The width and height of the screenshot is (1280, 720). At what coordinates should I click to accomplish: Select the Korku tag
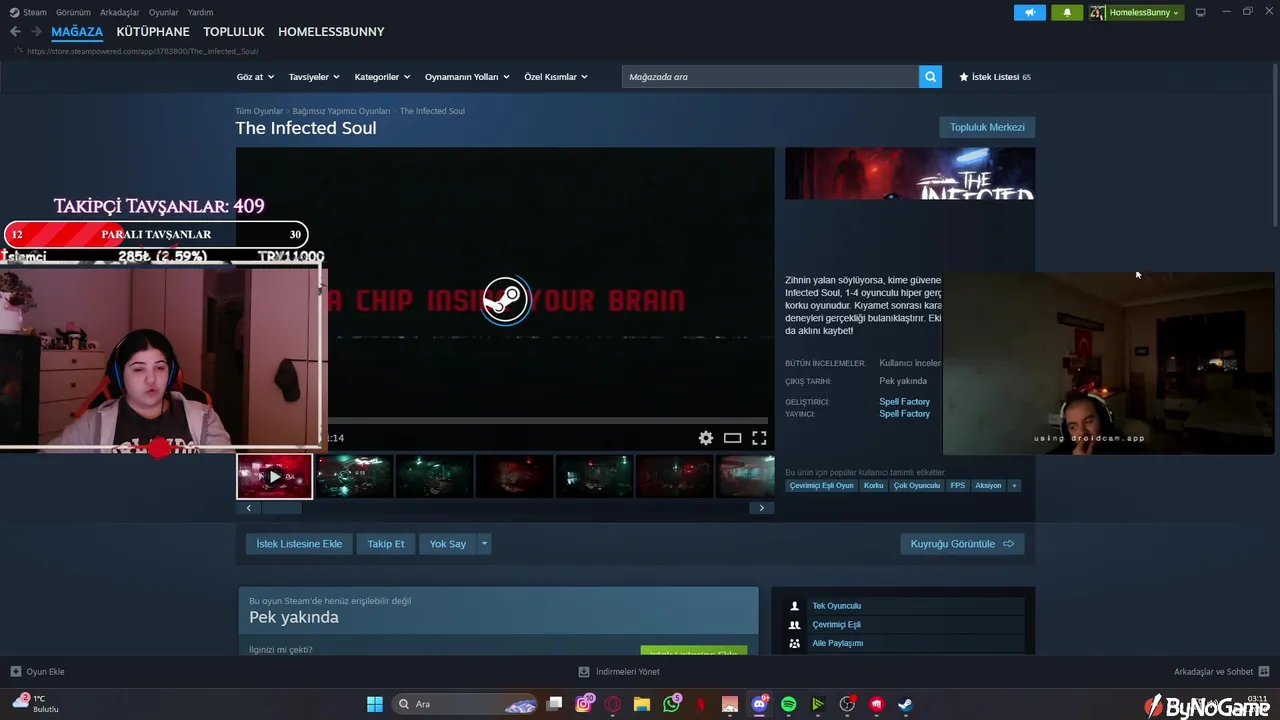[873, 486]
